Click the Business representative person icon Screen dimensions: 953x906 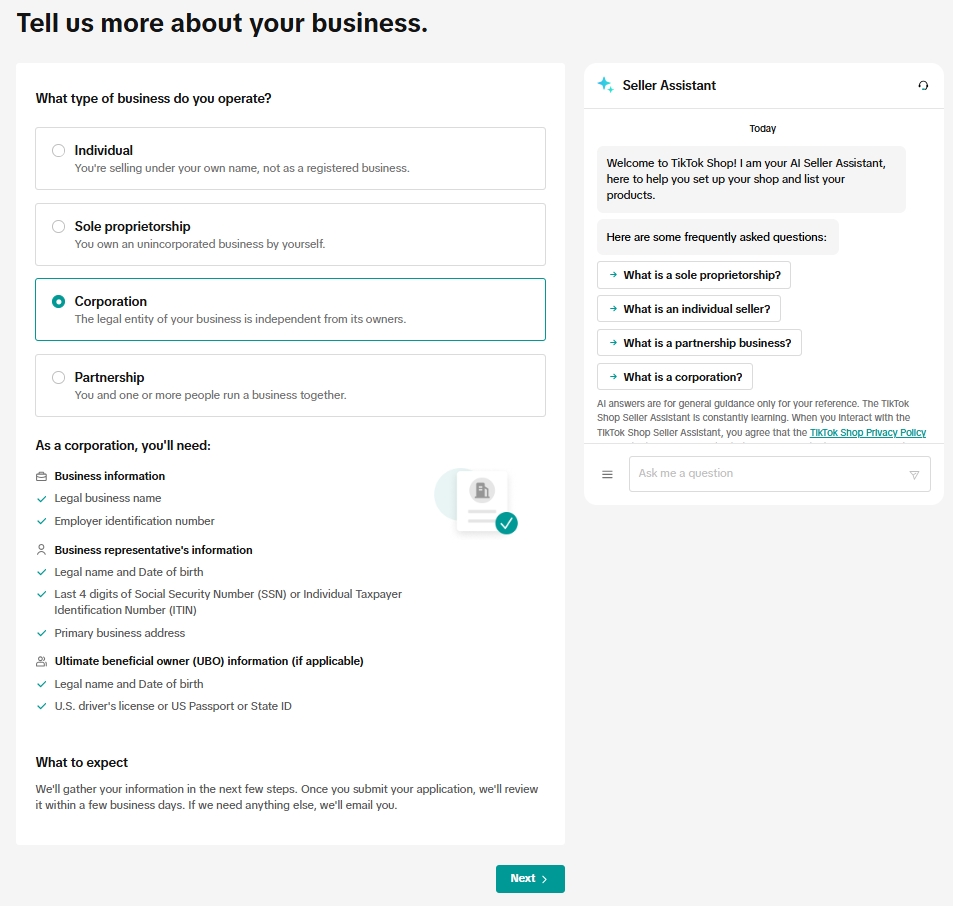click(41, 550)
